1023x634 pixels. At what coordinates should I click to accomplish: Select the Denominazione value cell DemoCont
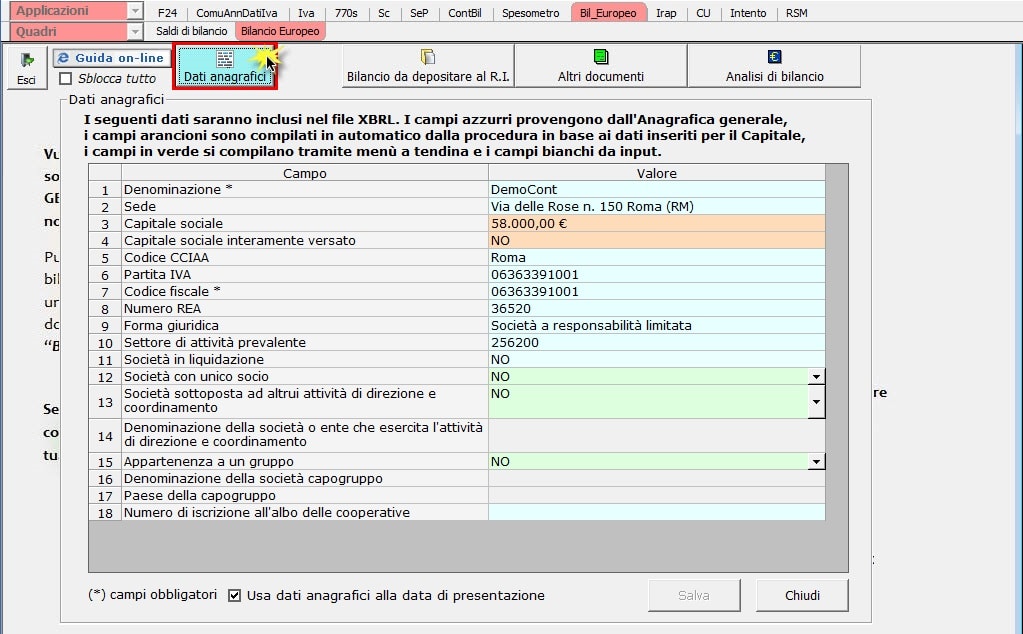pyautogui.click(x=656, y=189)
